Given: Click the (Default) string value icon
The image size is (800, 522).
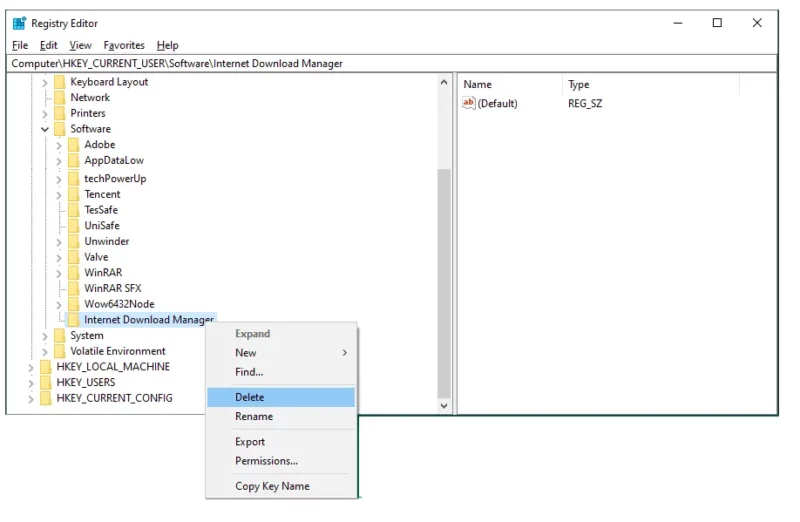Looking at the screenshot, I should 468,103.
